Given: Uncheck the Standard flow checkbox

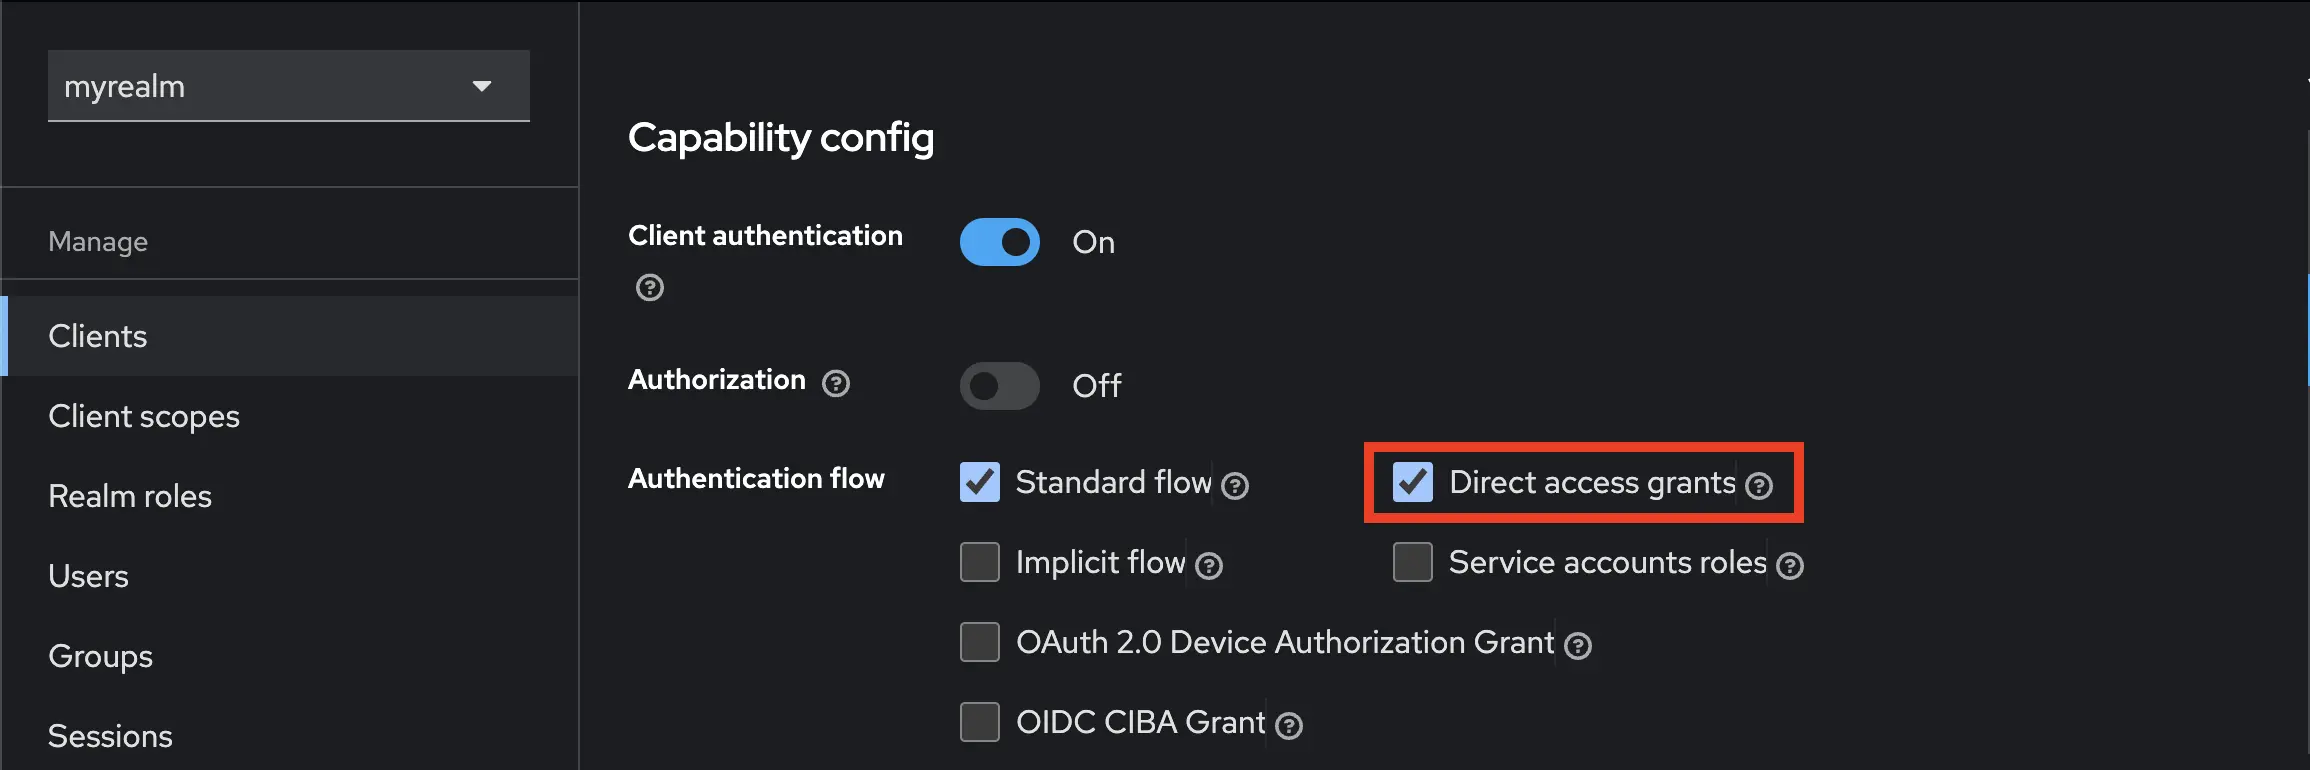Looking at the screenshot, I should click(x=980, y=482).
